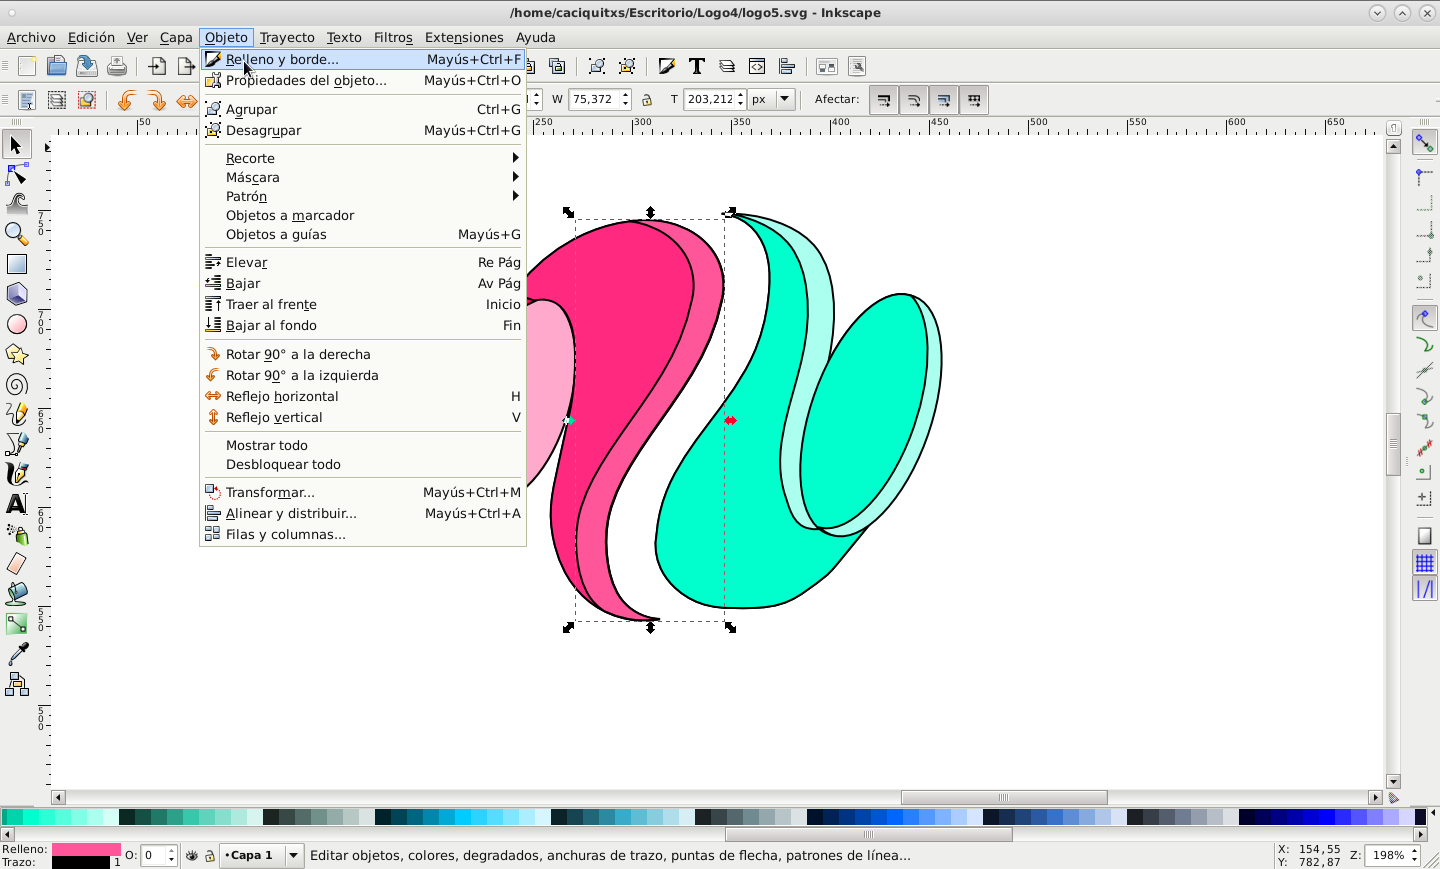1440x869 pixels.
Task: Select the Star and polygon tool
Action: (x=16, y=355)
